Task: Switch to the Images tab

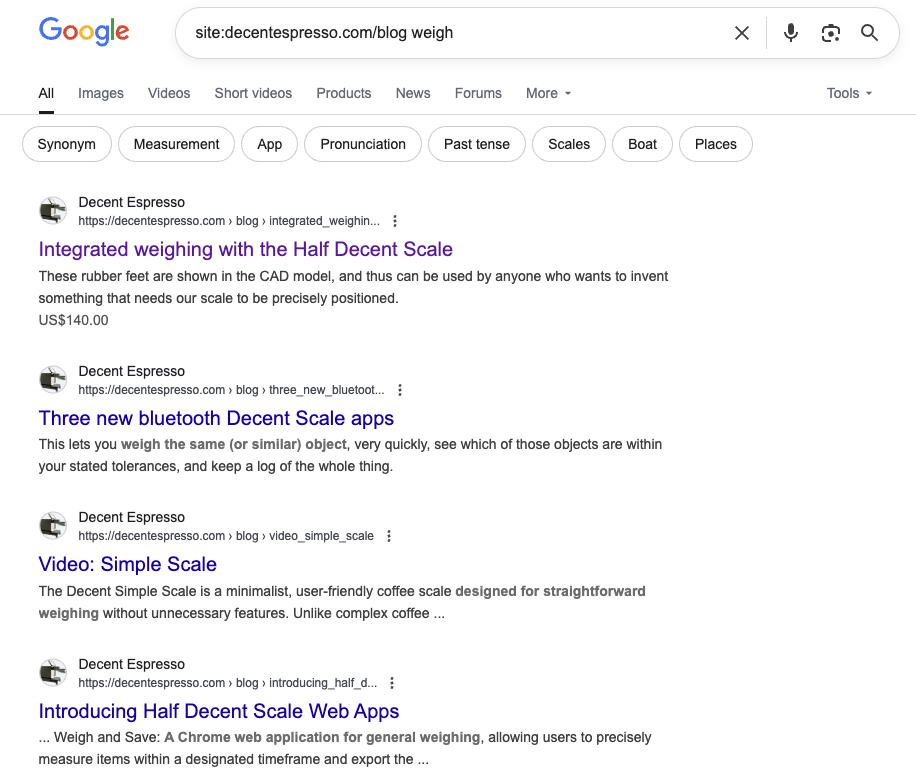Action: pos(100,93)
